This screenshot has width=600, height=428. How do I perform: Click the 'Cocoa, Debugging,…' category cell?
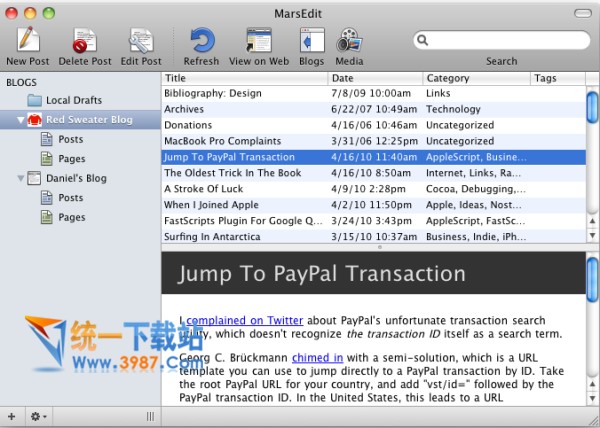point(476,189)
